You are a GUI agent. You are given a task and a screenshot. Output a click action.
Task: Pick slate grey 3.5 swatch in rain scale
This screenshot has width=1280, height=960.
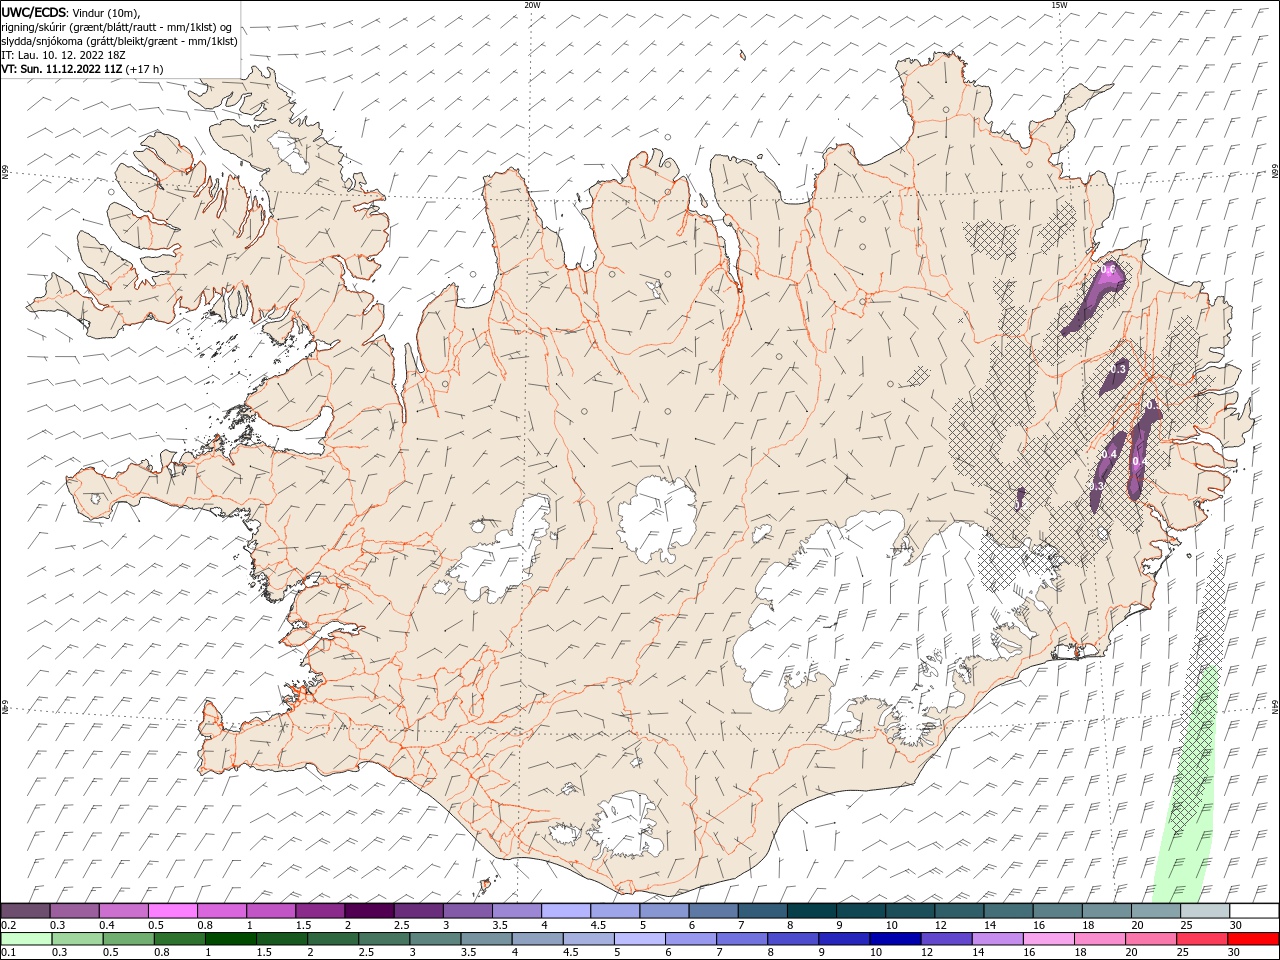[486, 939]
